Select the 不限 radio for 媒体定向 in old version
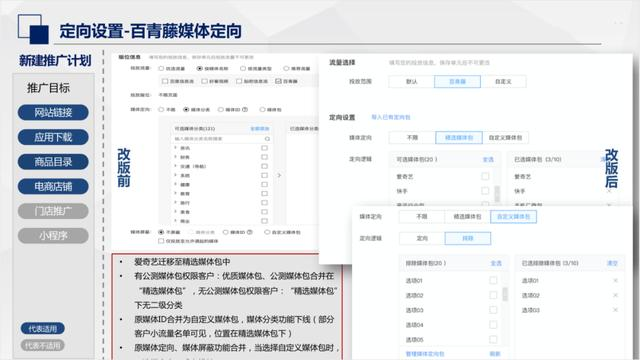The height and width of the screenshot is (360, 640). [x=161, y=109]
